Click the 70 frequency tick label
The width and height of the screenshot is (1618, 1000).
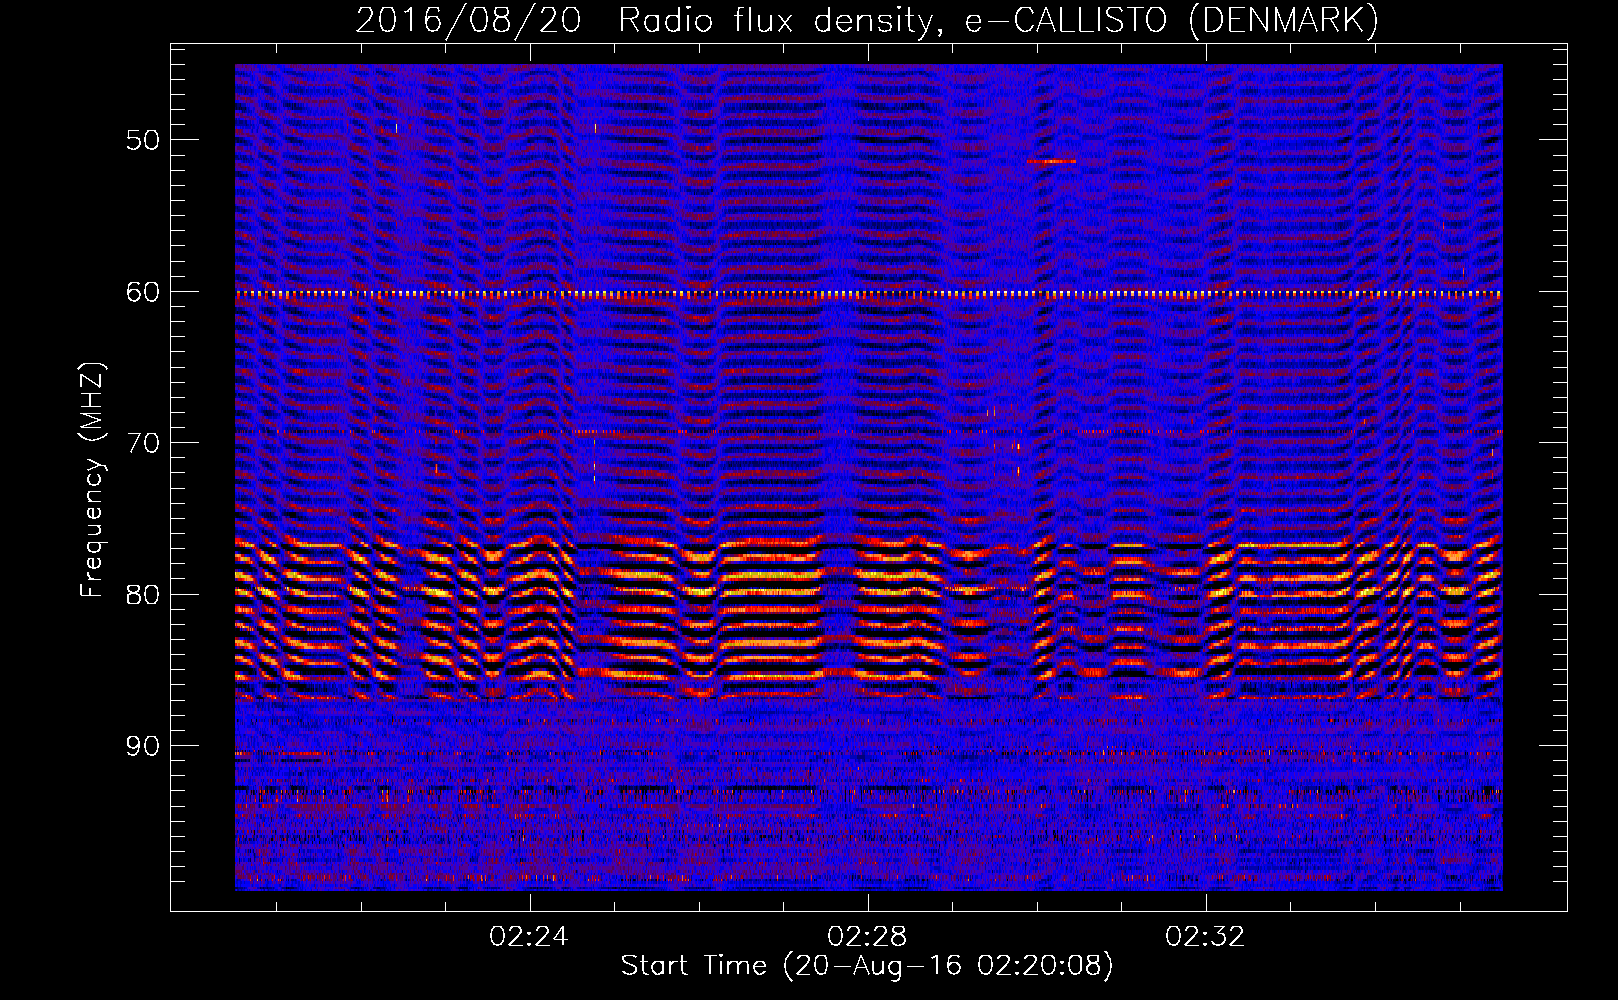(x=143, y=443)
